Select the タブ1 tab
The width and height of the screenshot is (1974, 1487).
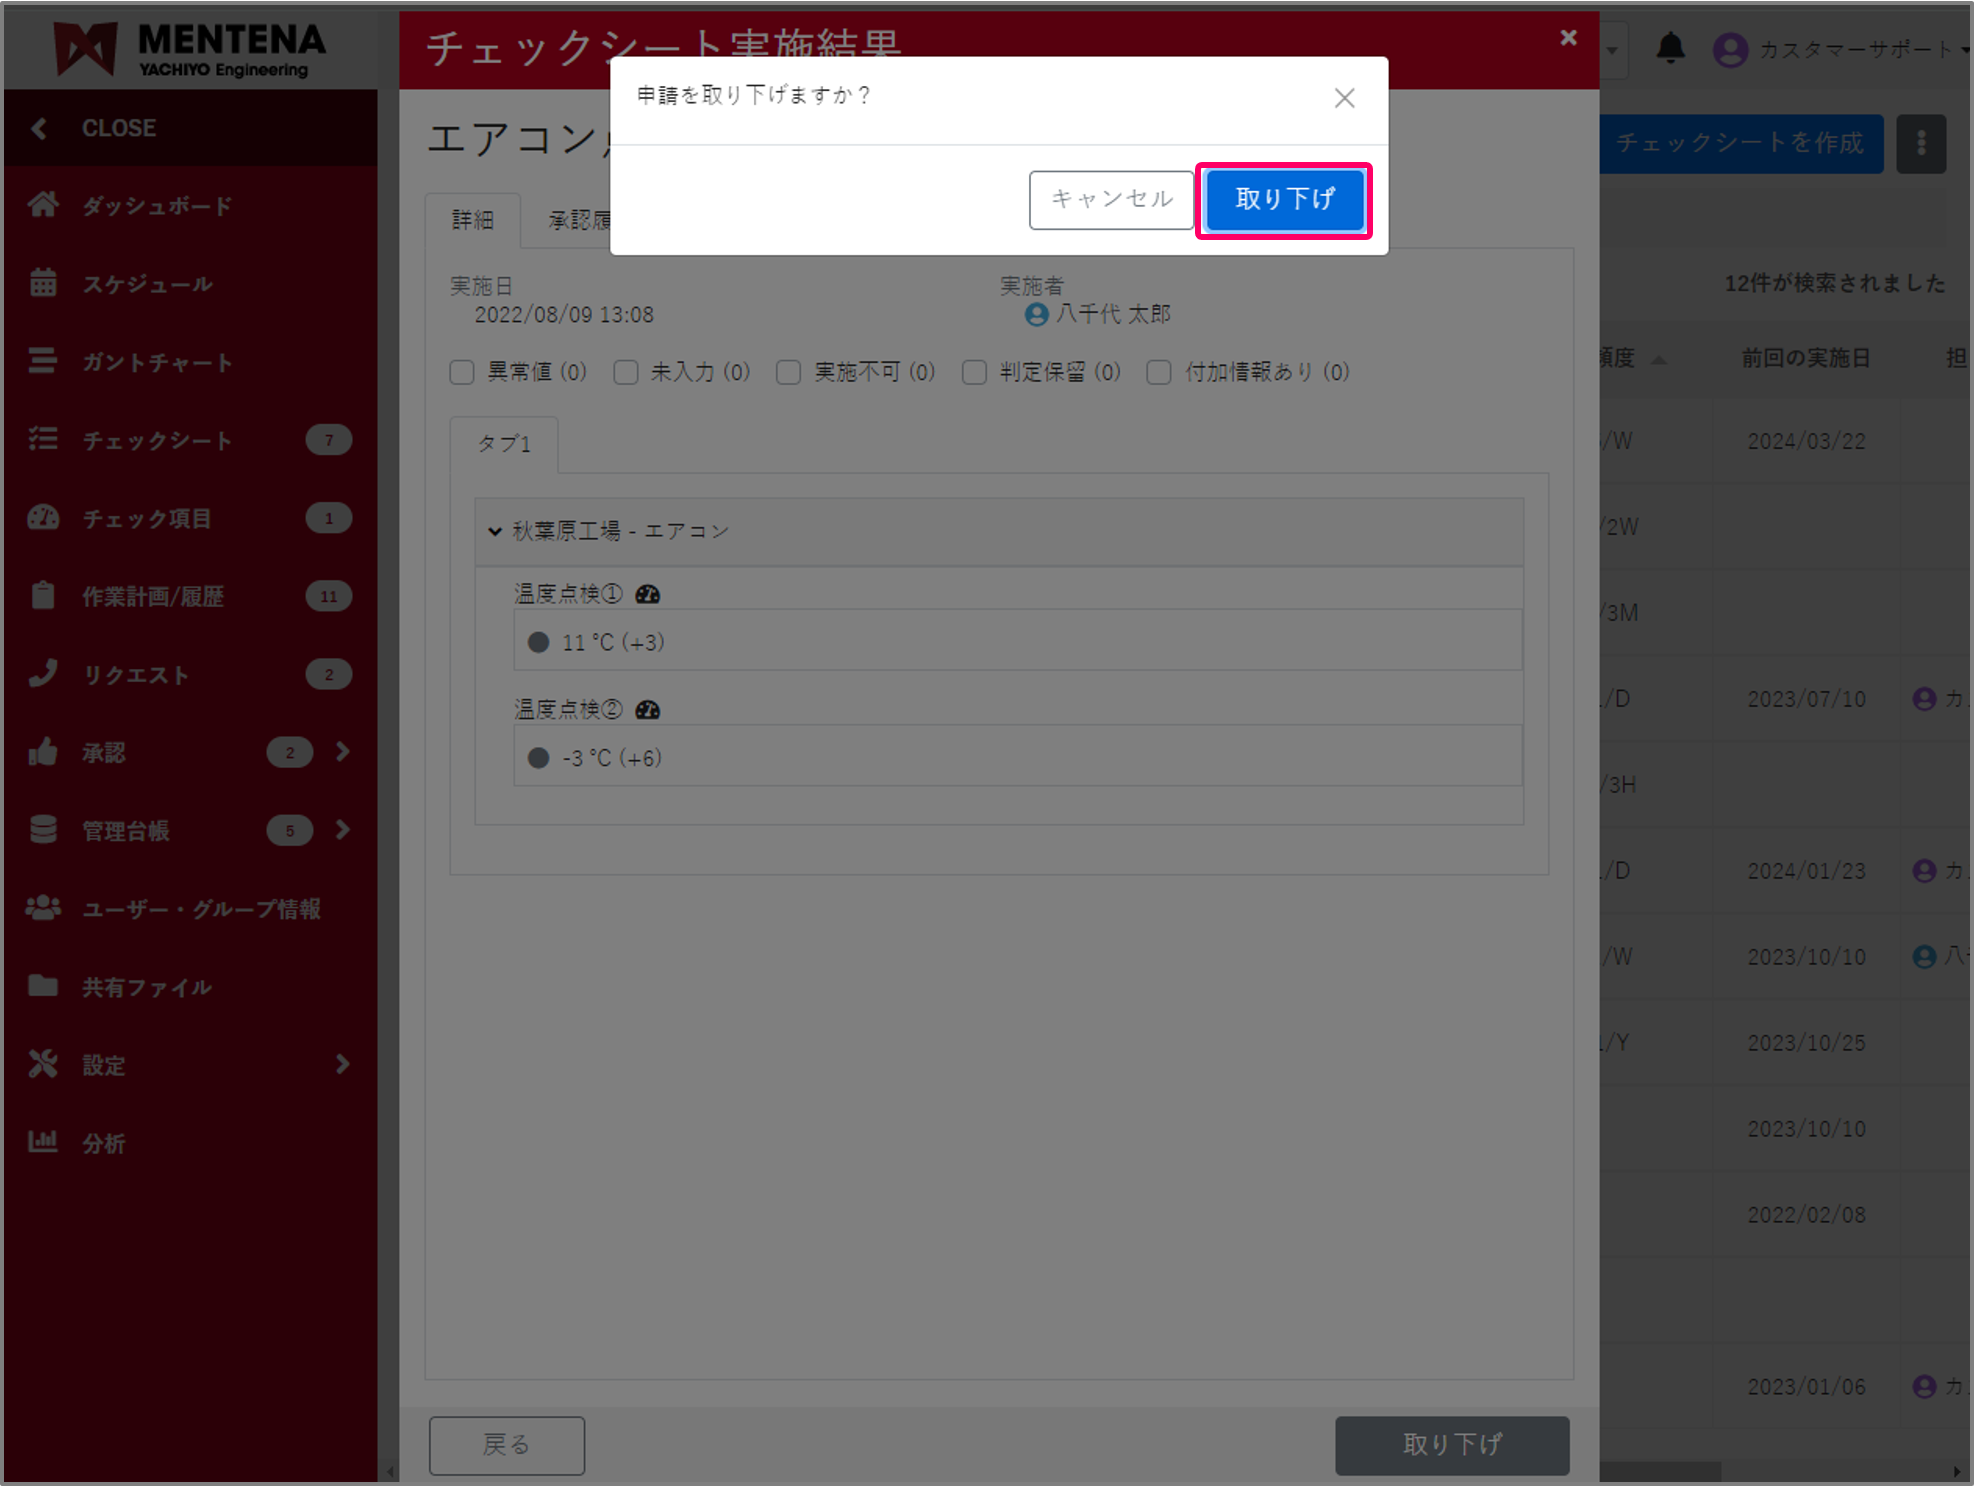(x=504, y=444)
